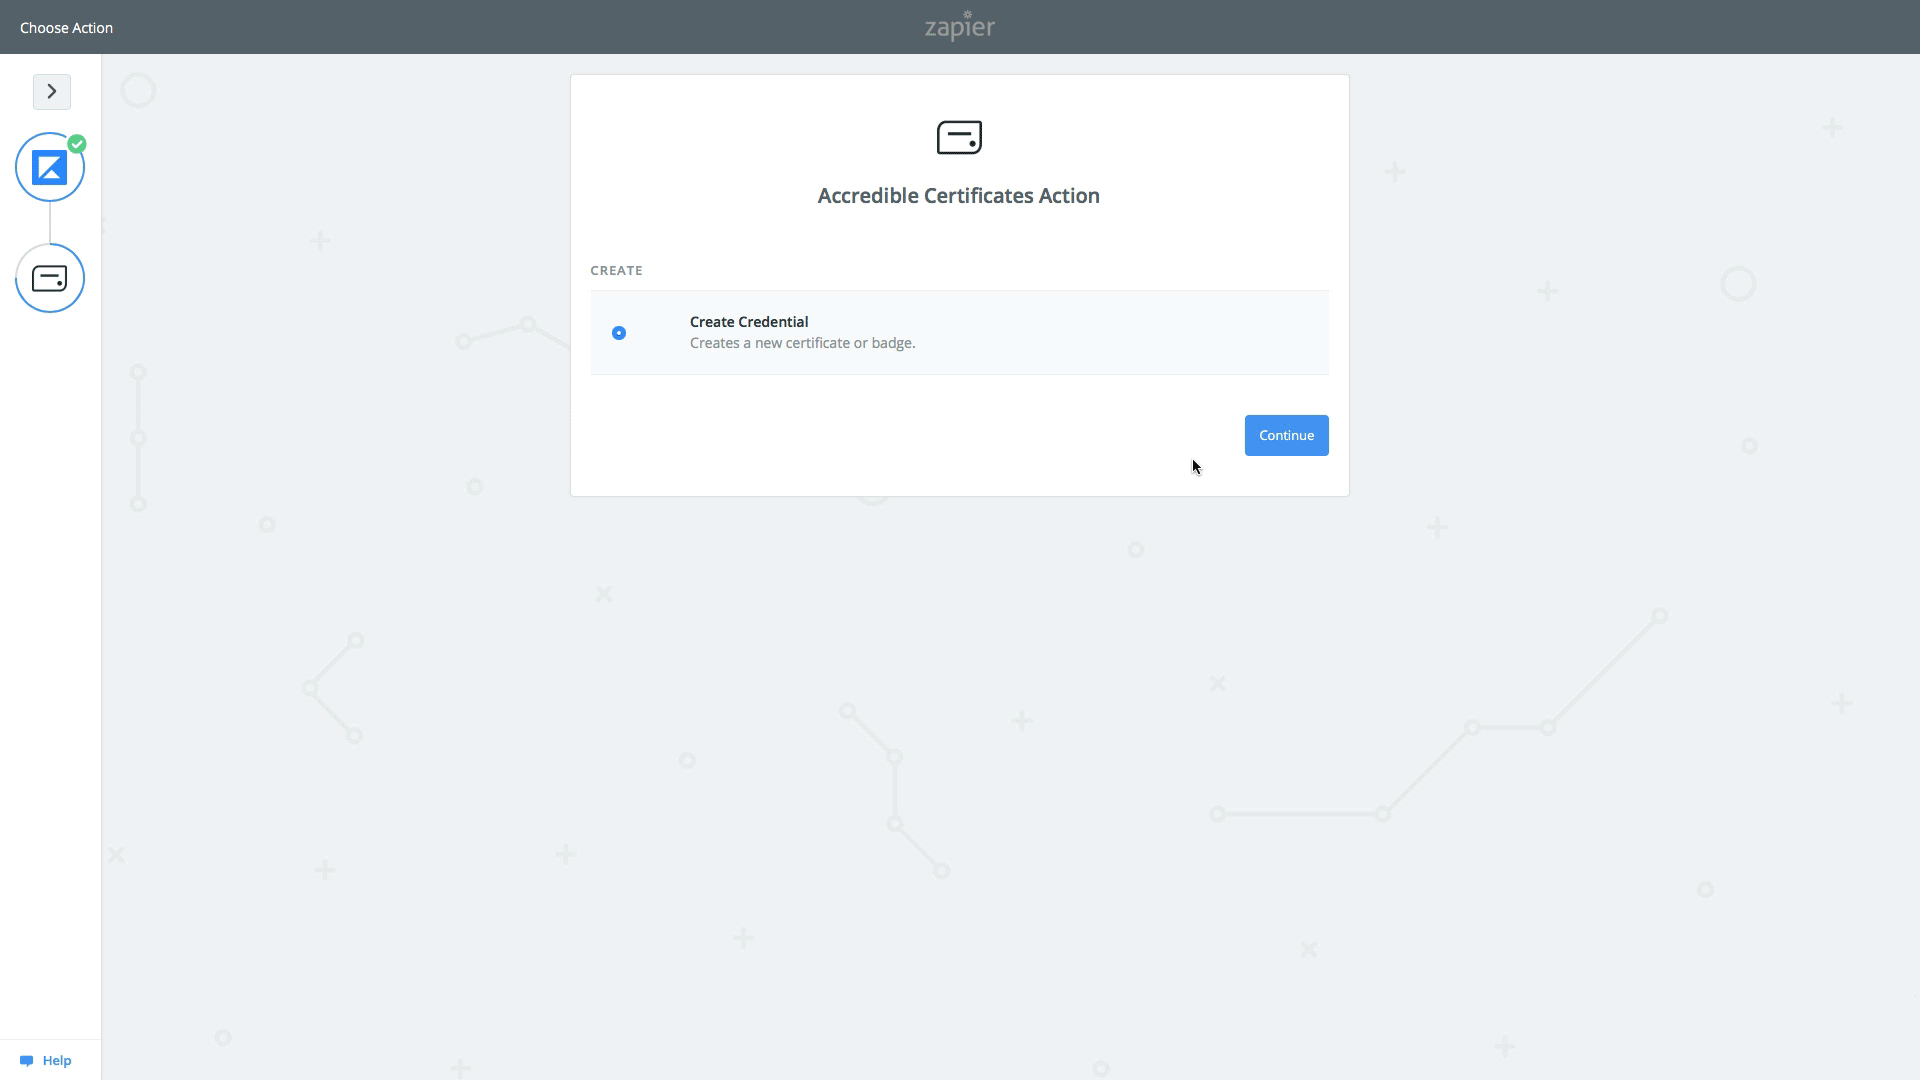Click the Accredible certificate icon atop card

click(959, 137)
